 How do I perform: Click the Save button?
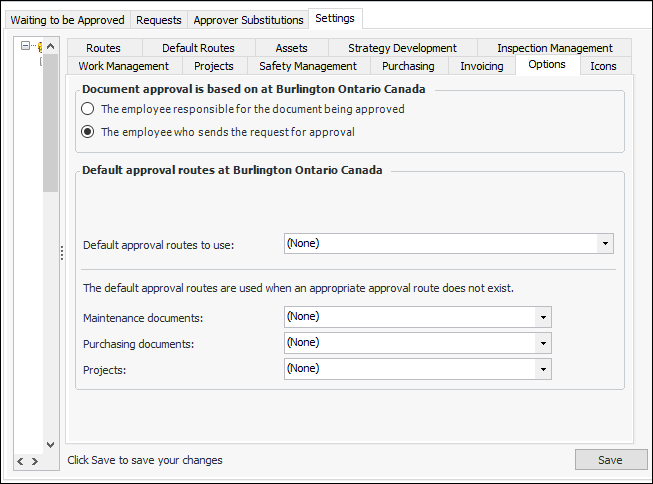[610, 460]
